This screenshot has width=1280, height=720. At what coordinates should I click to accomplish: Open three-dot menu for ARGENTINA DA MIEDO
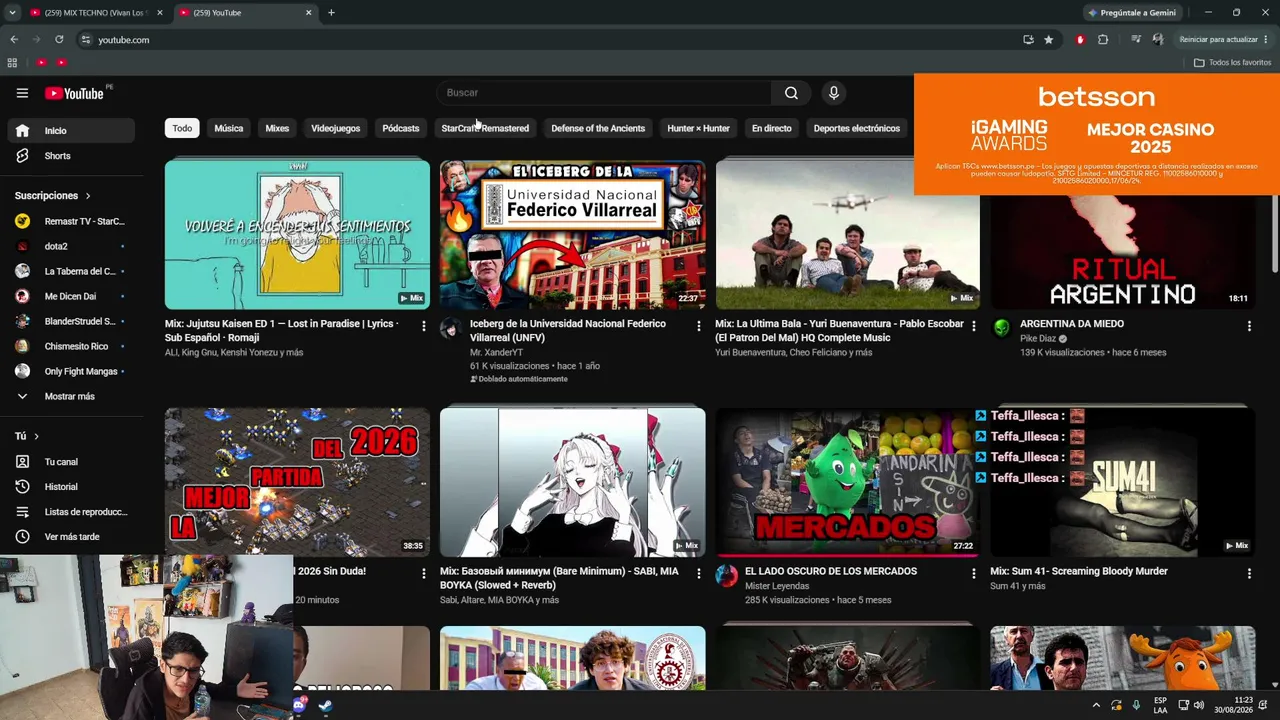click(x=1249, y=326)
